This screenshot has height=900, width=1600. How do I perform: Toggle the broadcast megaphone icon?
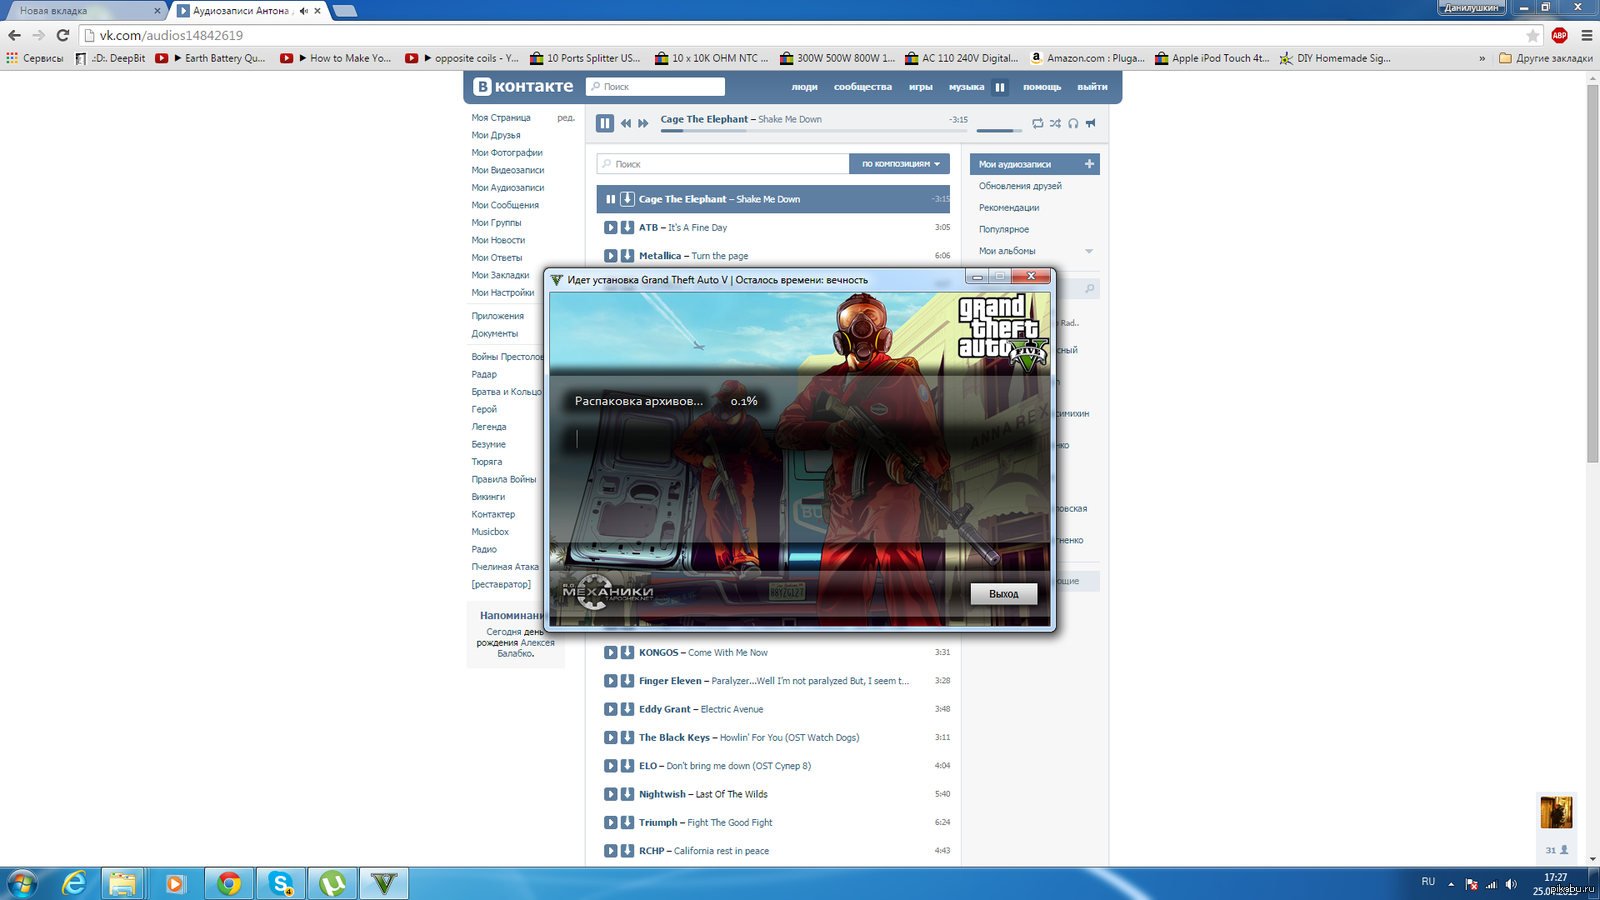coord(1091,123)
